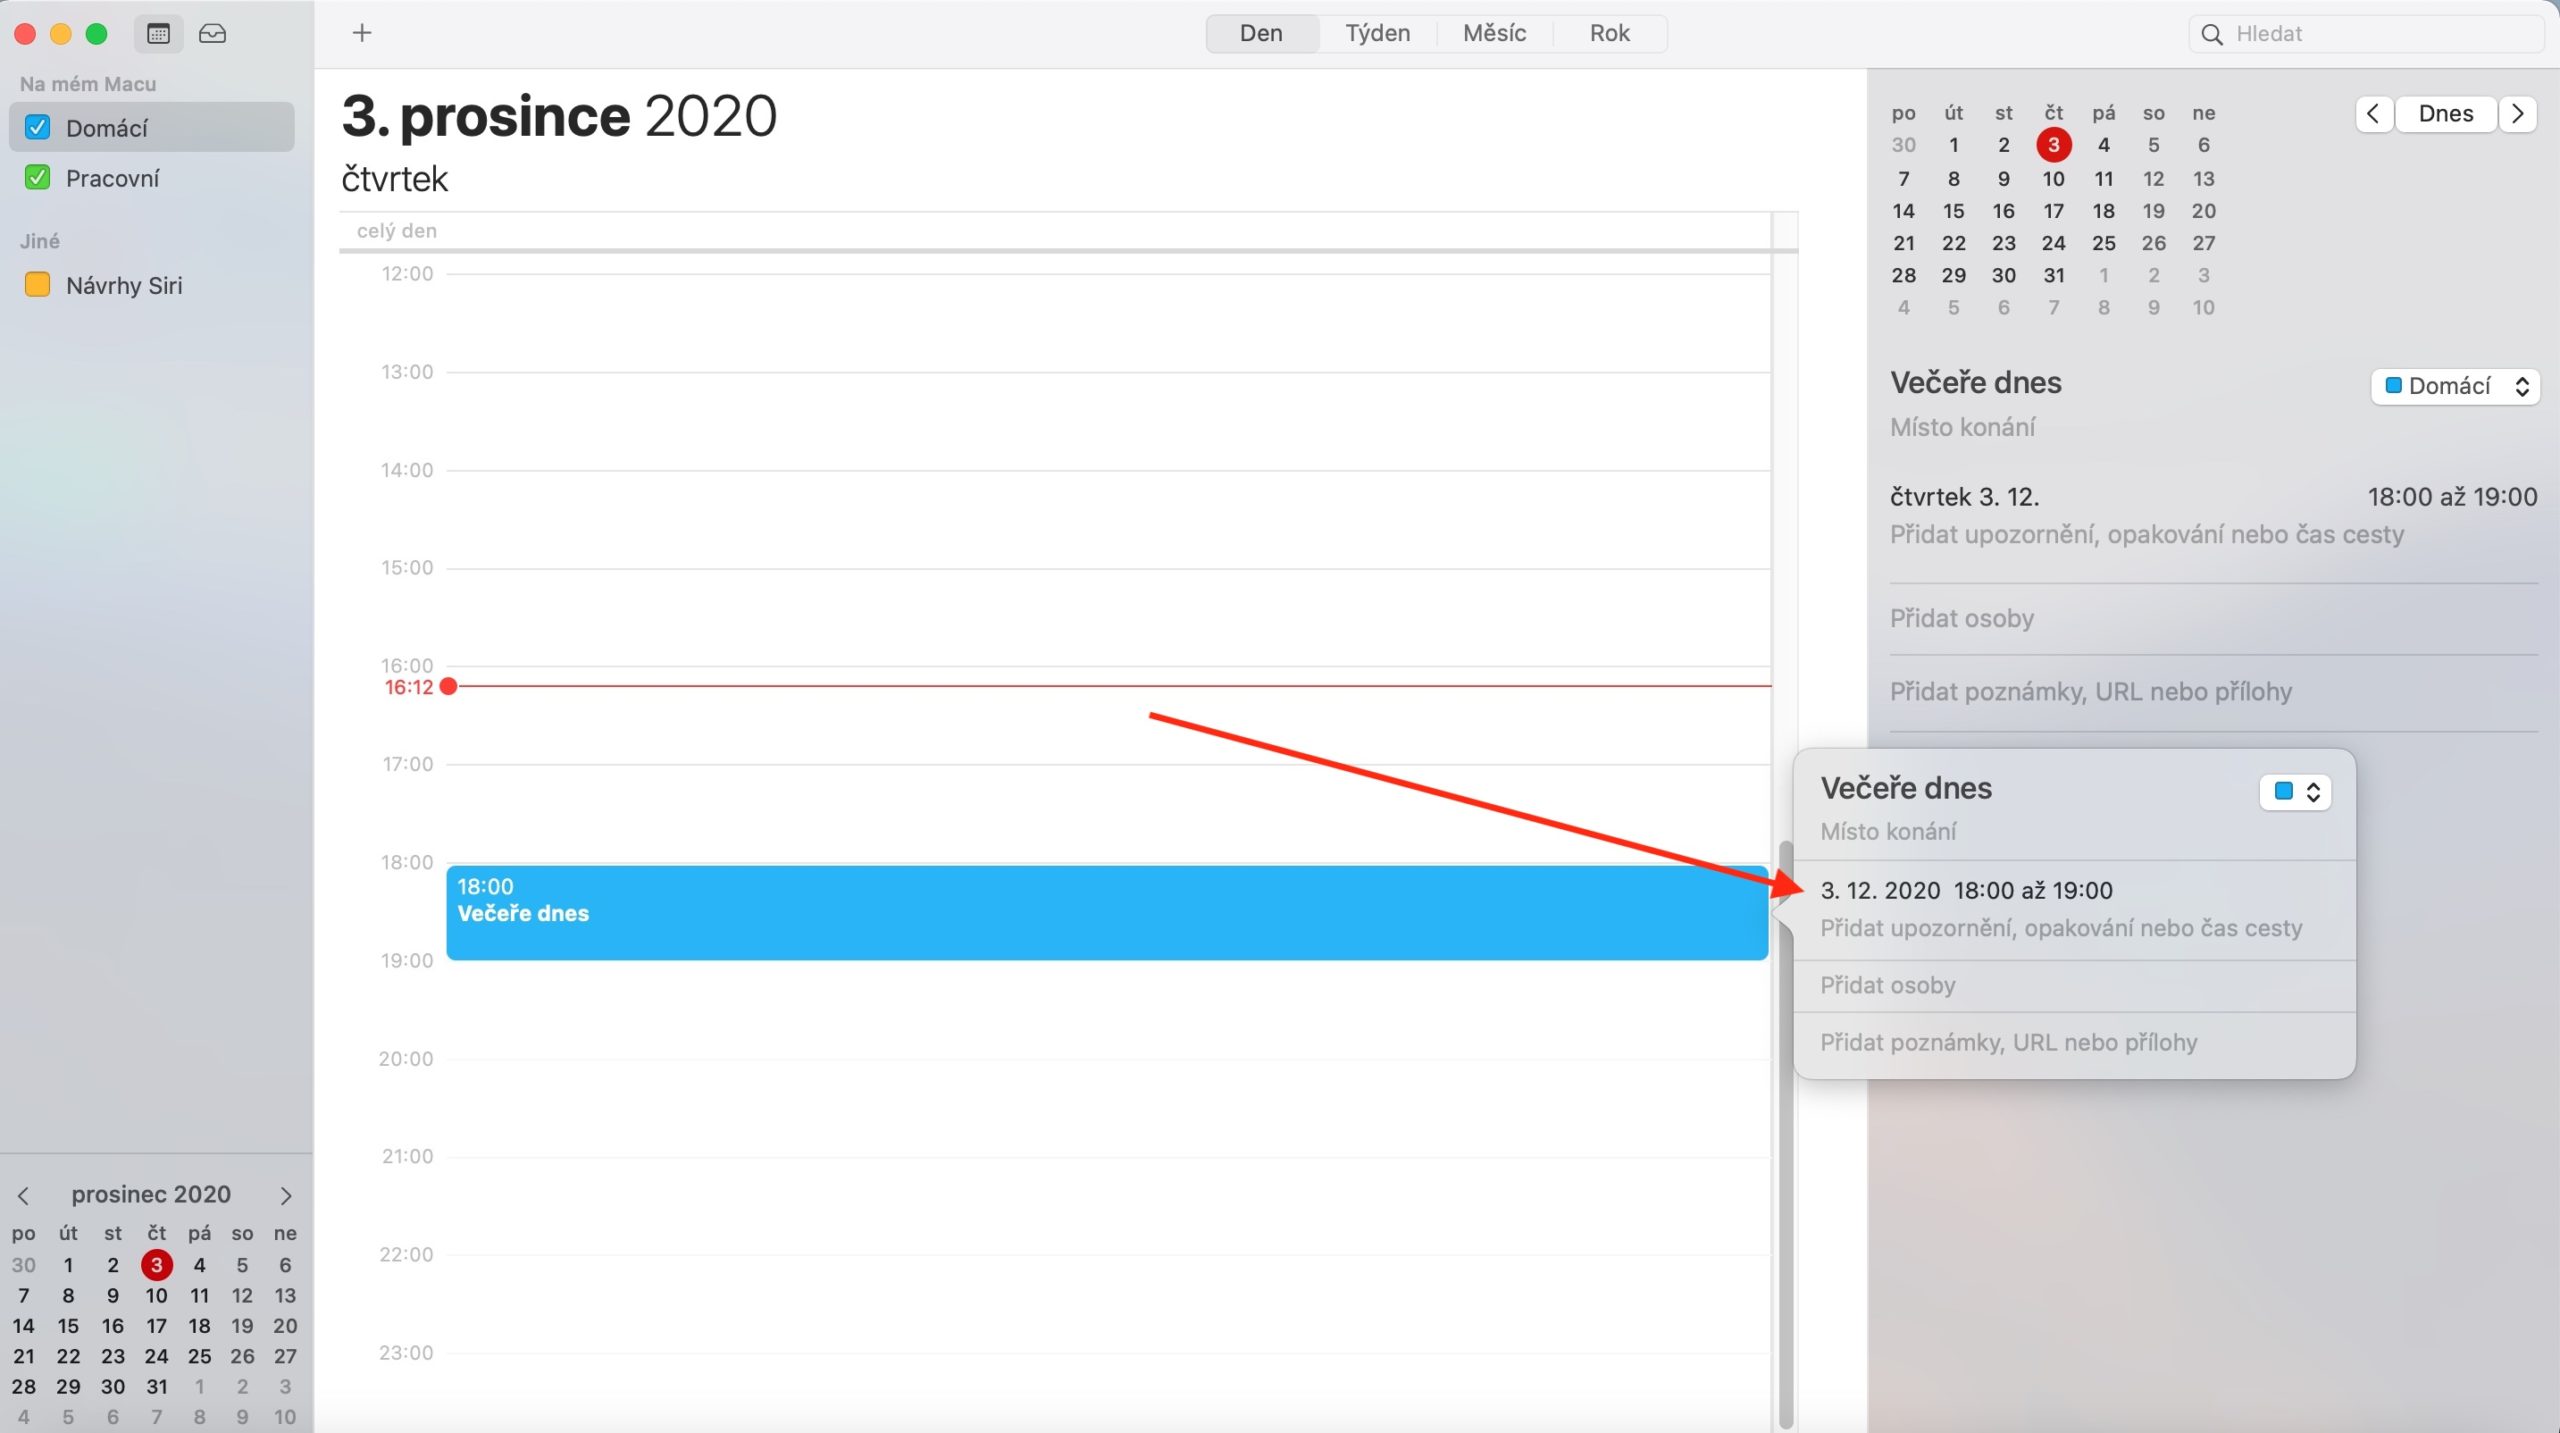Click the calendar view icon in title bar
Viewport: 2560px width, 1433px height.
tap(158, 33)
